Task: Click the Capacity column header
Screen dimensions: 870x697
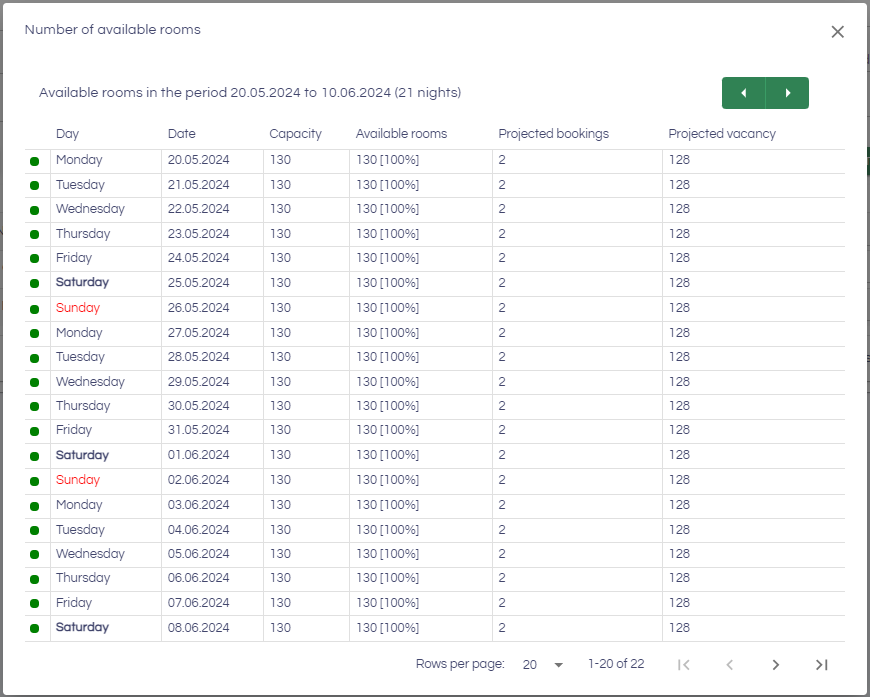Action: coord(296,134)
